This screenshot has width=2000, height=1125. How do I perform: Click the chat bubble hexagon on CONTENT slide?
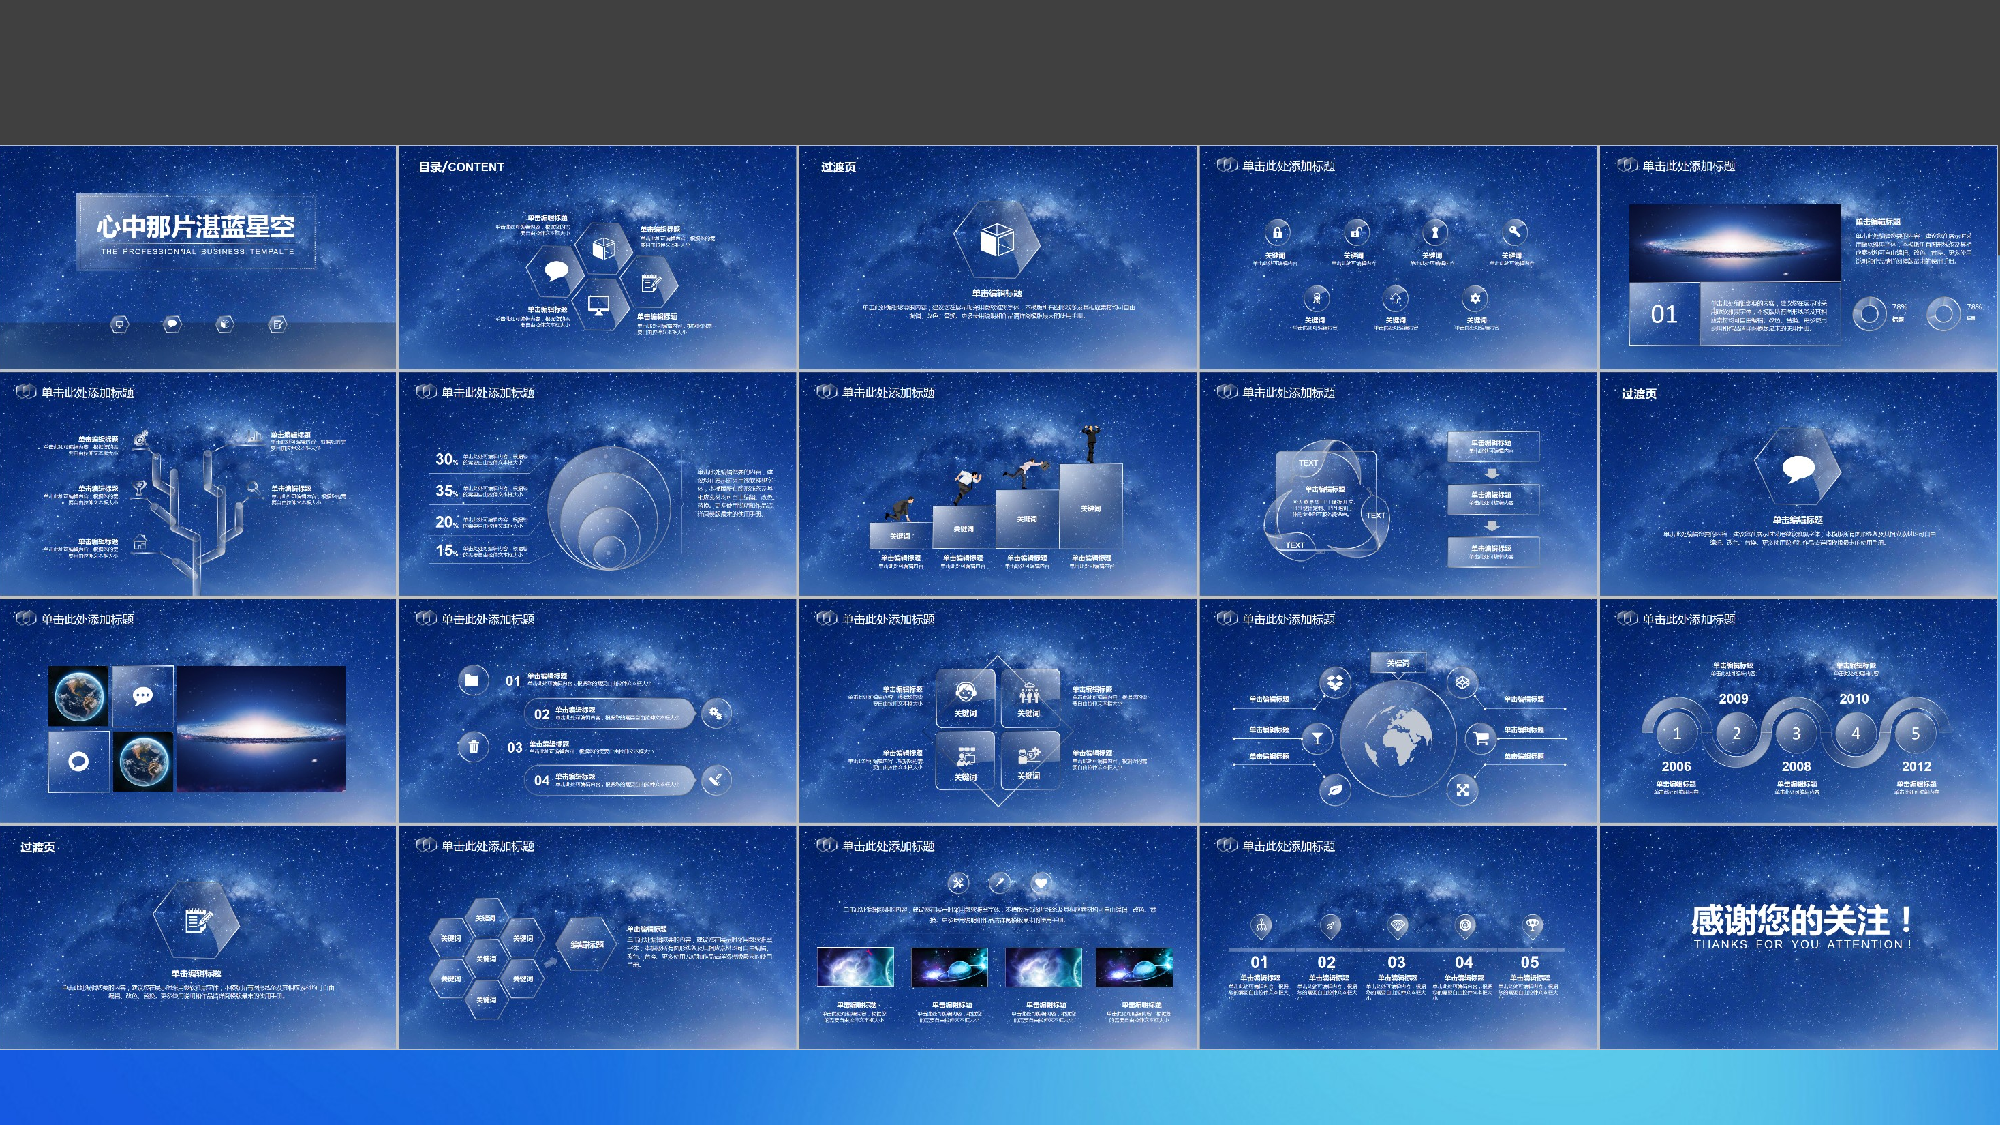(556, 270)
